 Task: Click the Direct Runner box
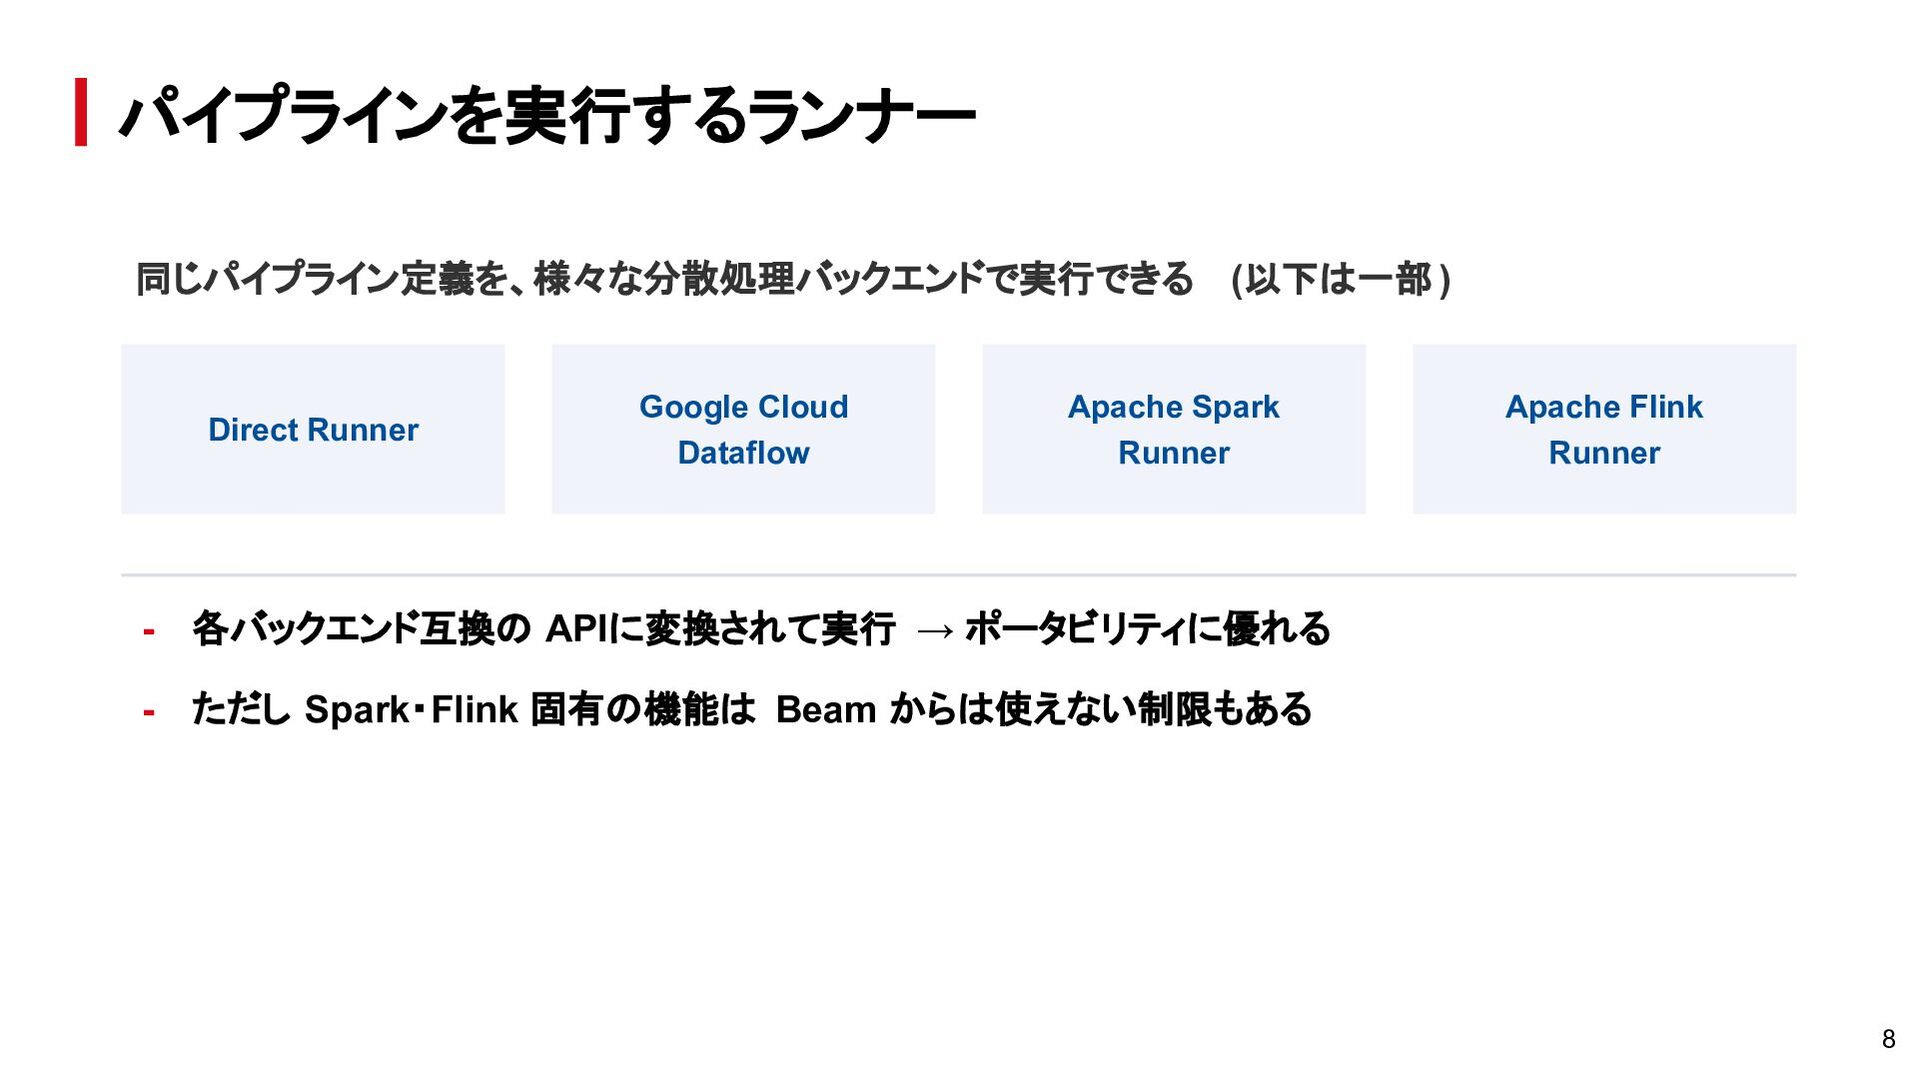click(x=313, y=429)
